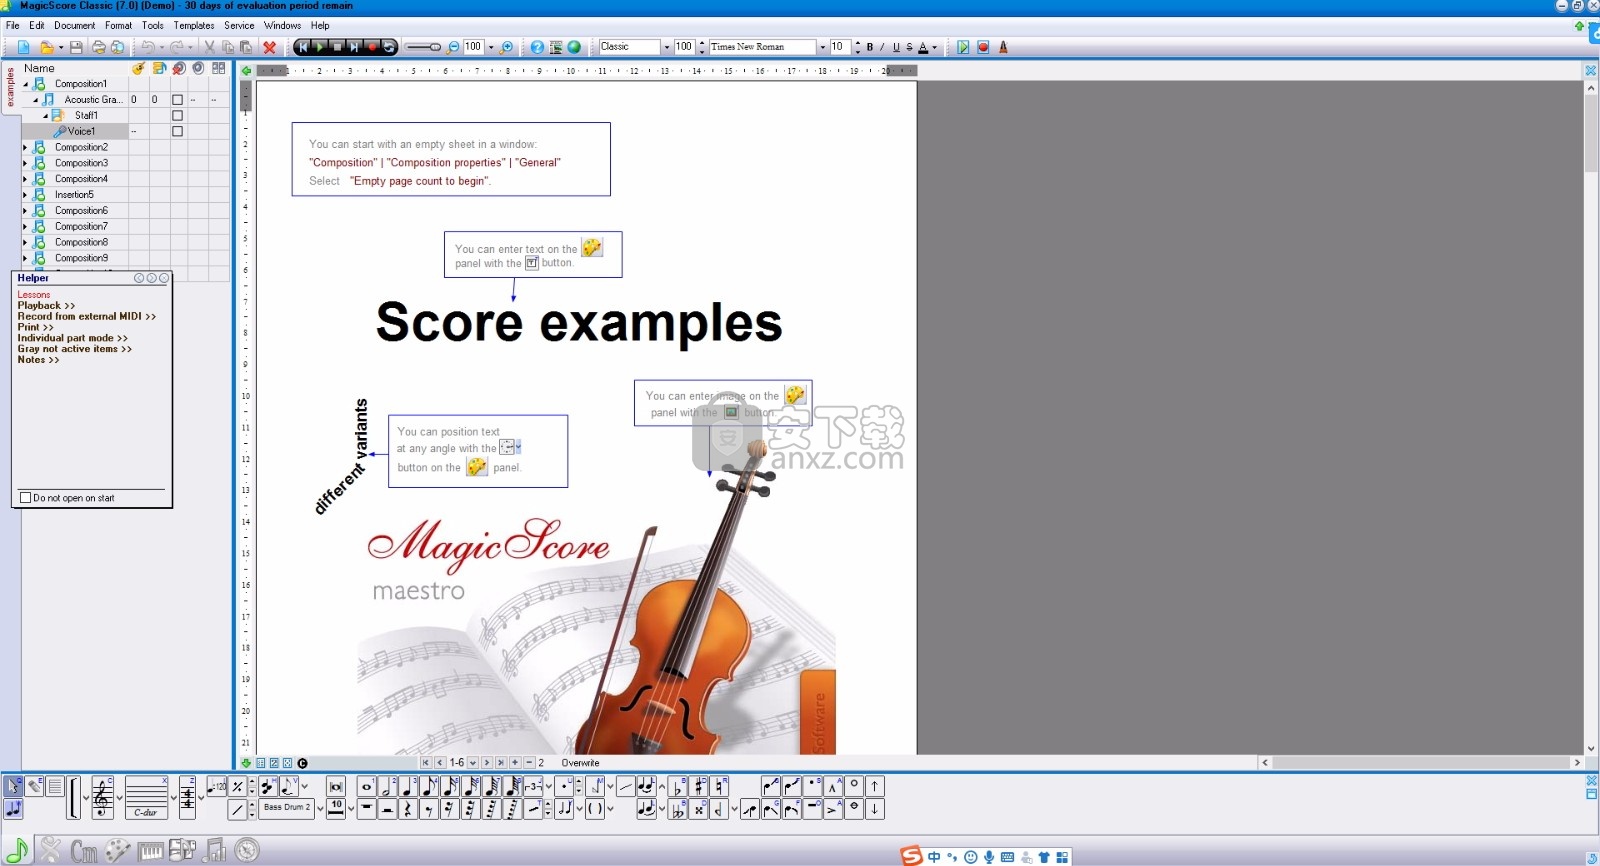Open the Templates menu
This screenshot has height=866, width=1600.
[194, 25]
